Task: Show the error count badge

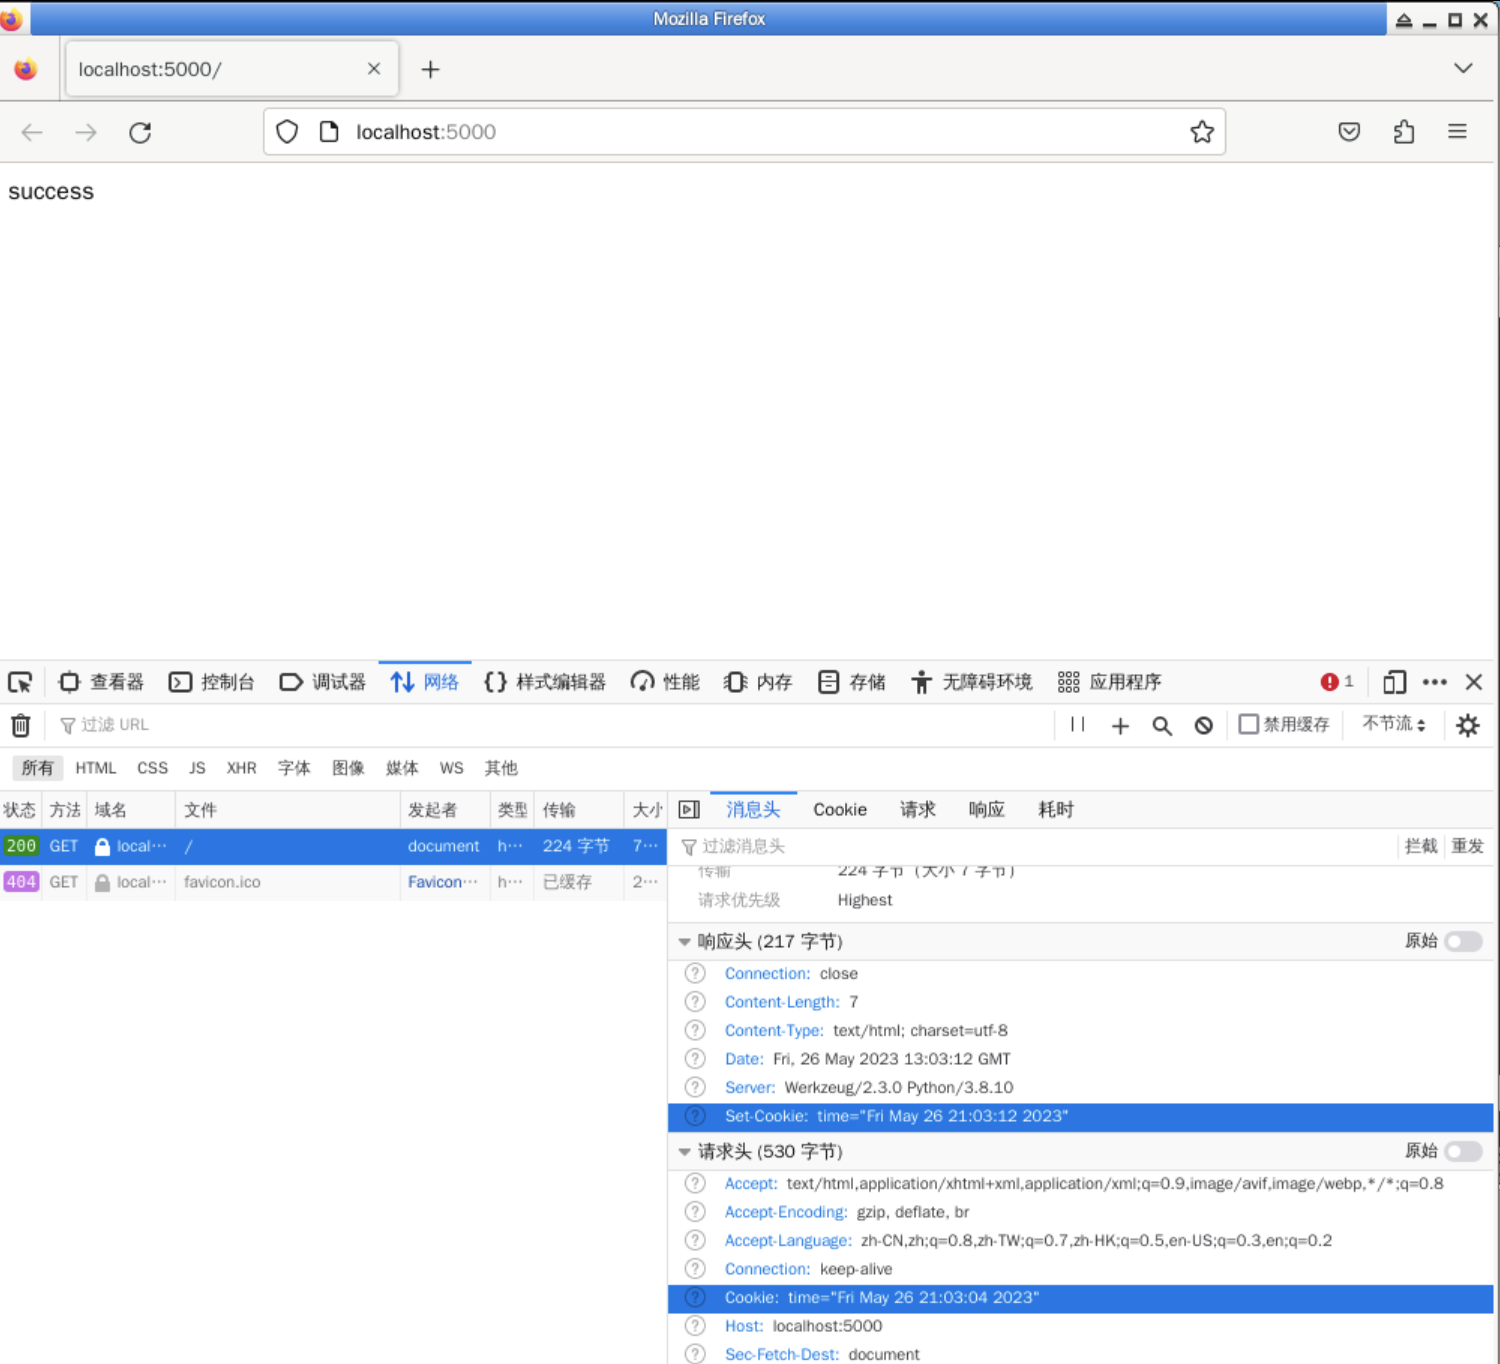Action: (x=1337, y=682)
